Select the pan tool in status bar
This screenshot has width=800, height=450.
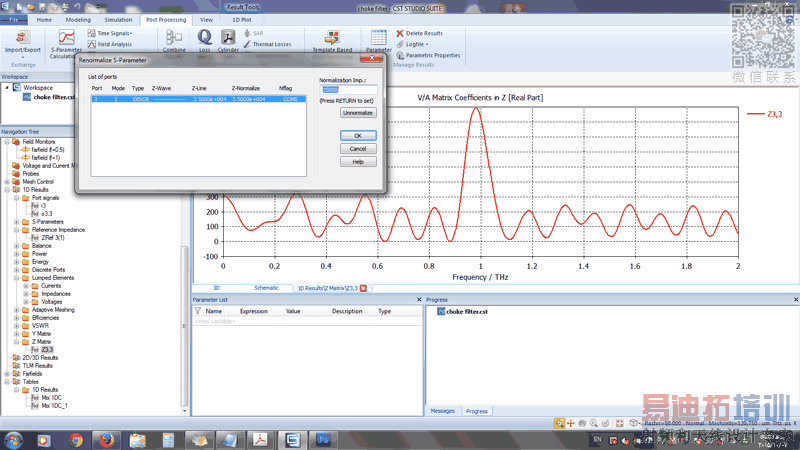pos(570,423)
